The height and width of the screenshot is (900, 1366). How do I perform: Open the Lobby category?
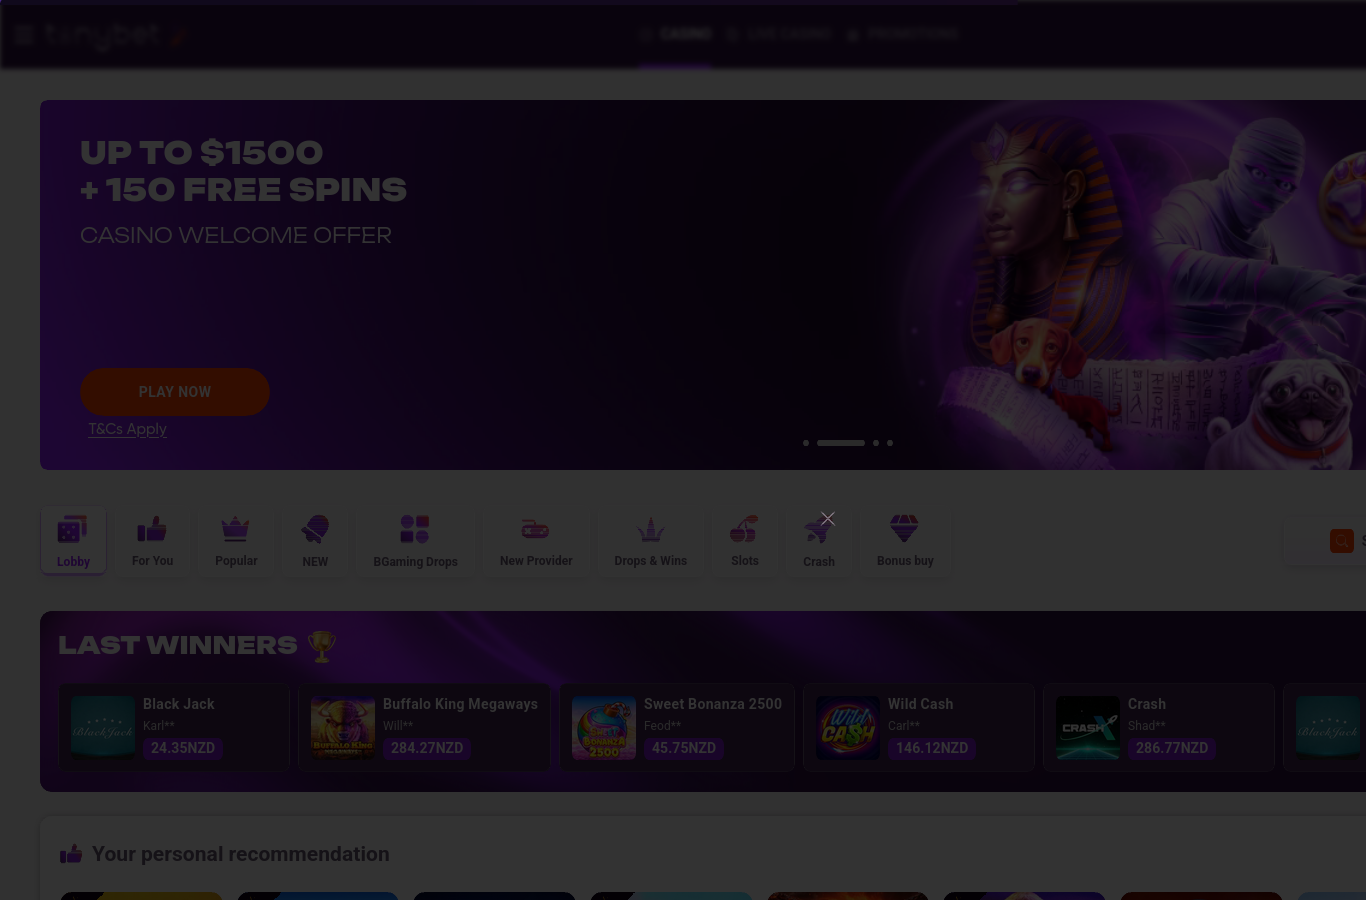[73, 541]
